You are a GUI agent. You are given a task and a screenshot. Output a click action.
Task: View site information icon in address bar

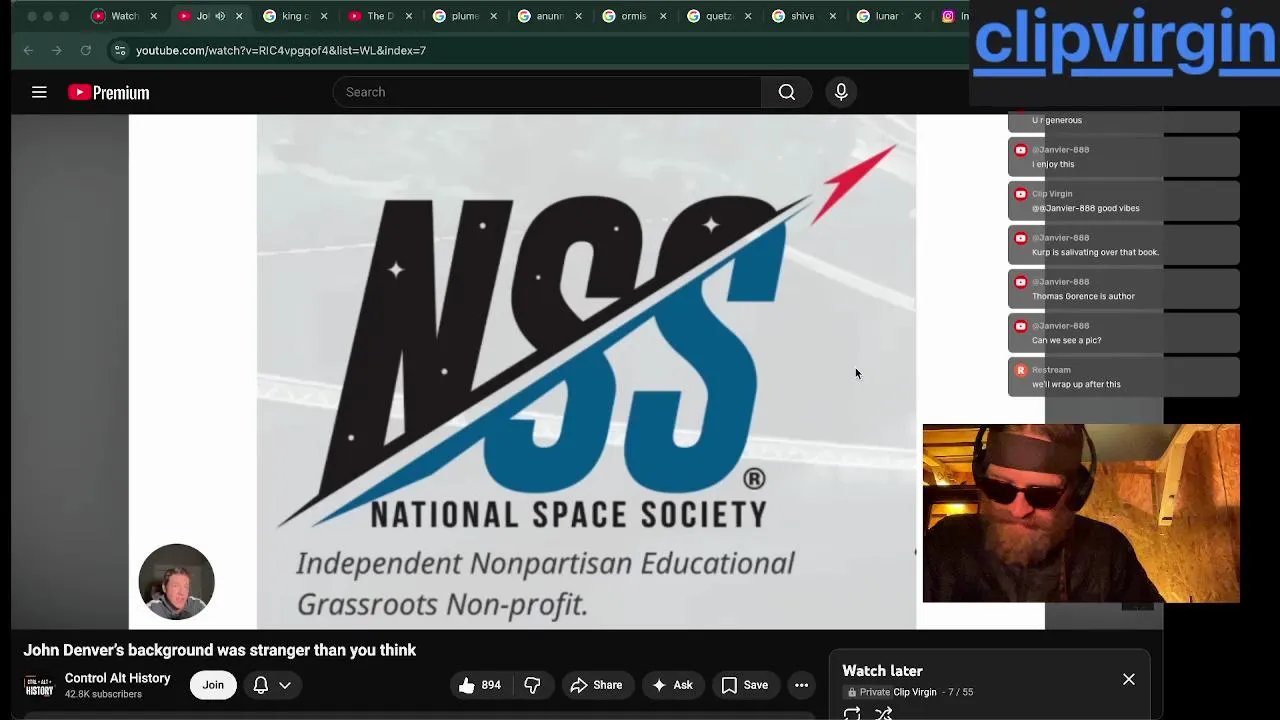120,50
